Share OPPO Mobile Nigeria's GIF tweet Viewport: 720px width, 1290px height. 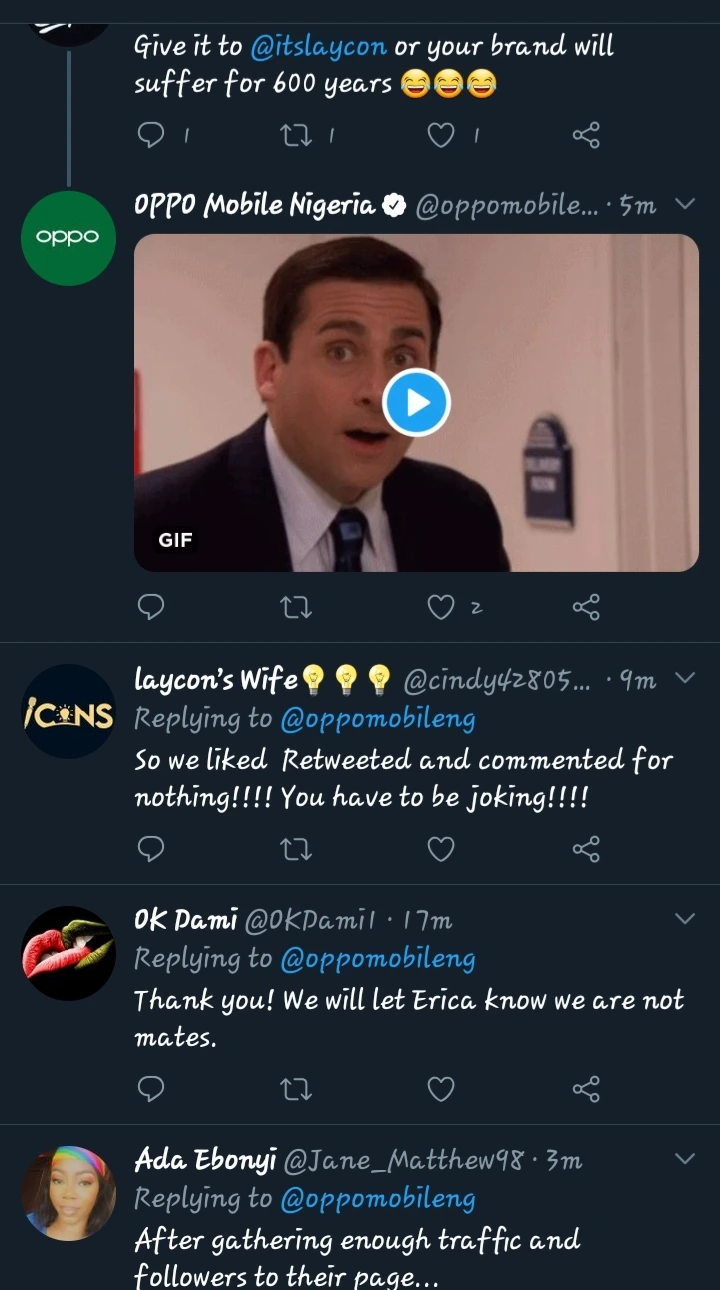[586, 606]
